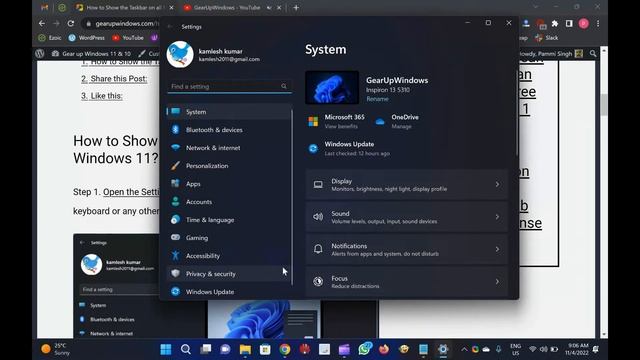Expand Notifications settings row
The width and height of the screenshot is (640, 360).
click(x=407, y=249)
